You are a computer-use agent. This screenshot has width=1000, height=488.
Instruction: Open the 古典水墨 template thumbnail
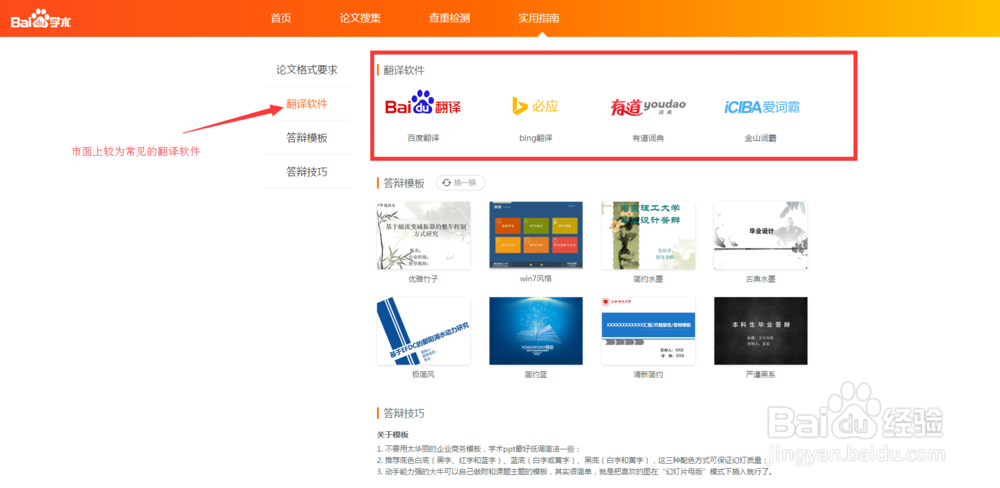pos(761,235)
